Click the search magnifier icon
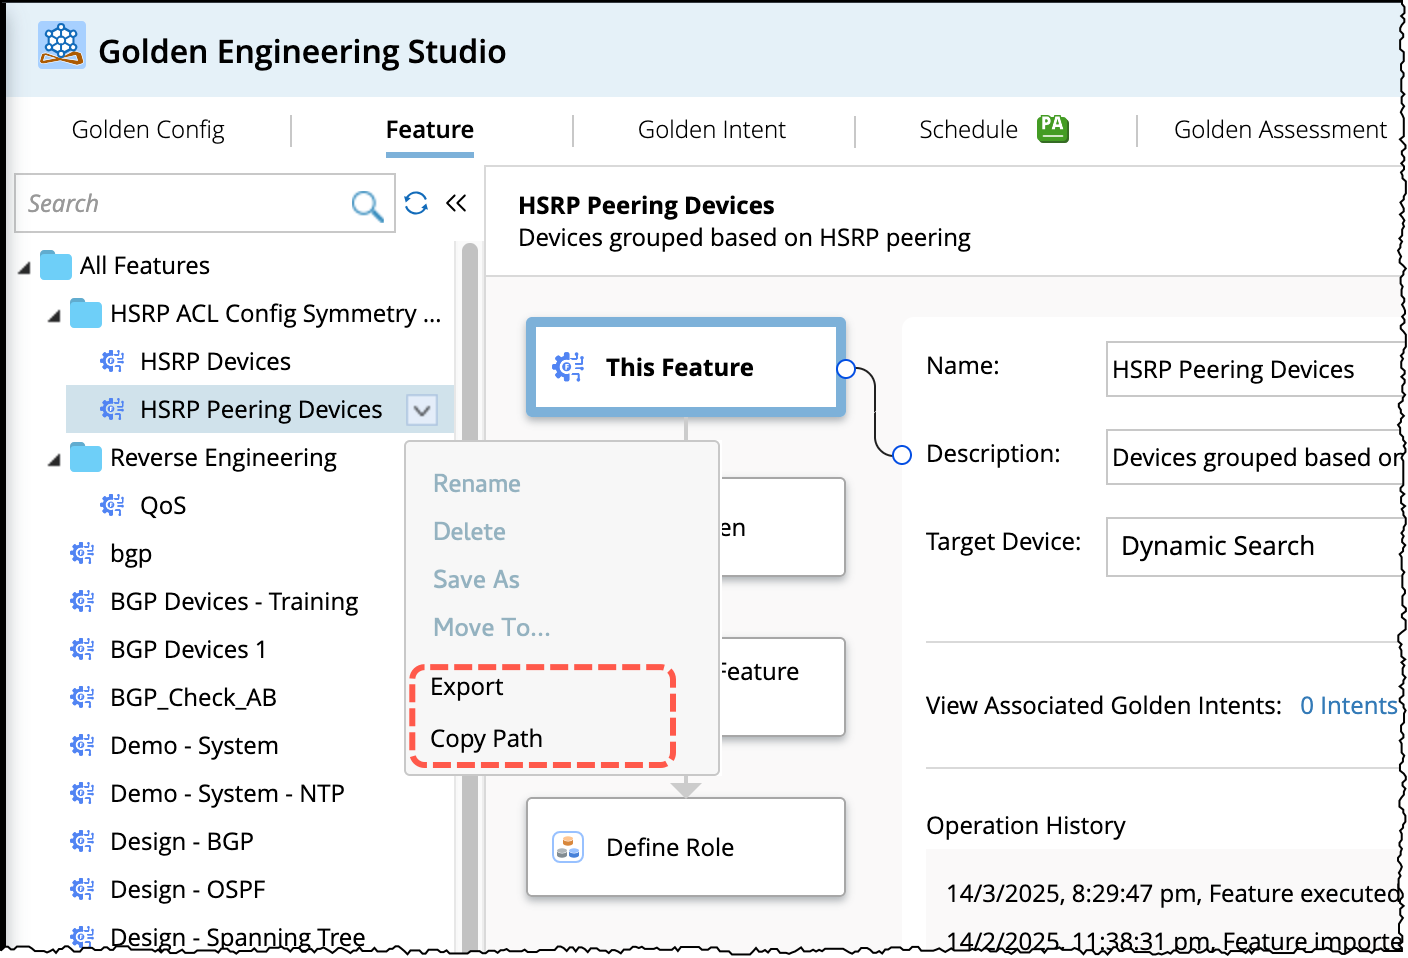Image resolution: width=1408 pixels, height=958 pixels. pyautogui.click(x=367, y=205)
